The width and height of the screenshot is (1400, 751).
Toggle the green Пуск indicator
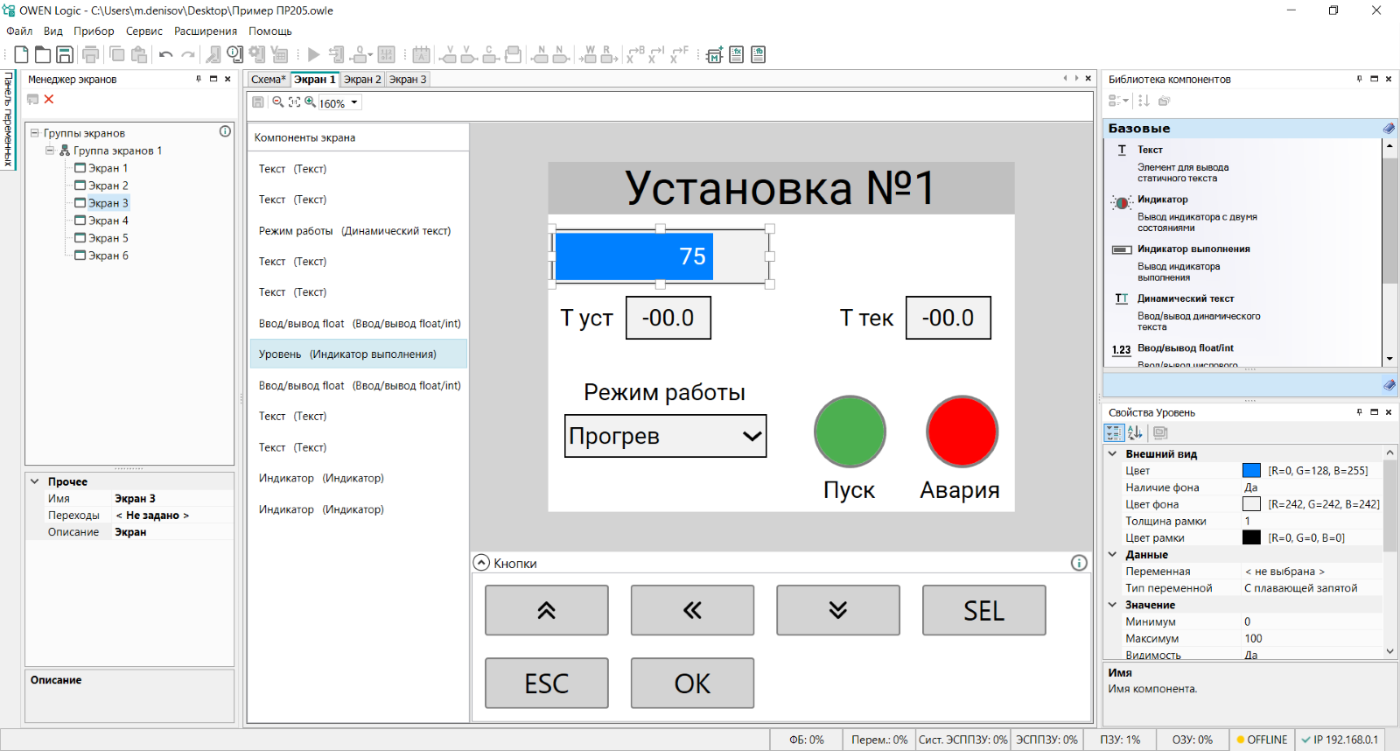point(850,431)
